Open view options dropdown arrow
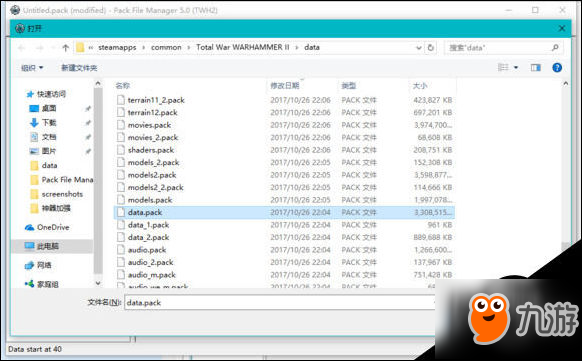 pyautogui.click(x=516, y=68)
